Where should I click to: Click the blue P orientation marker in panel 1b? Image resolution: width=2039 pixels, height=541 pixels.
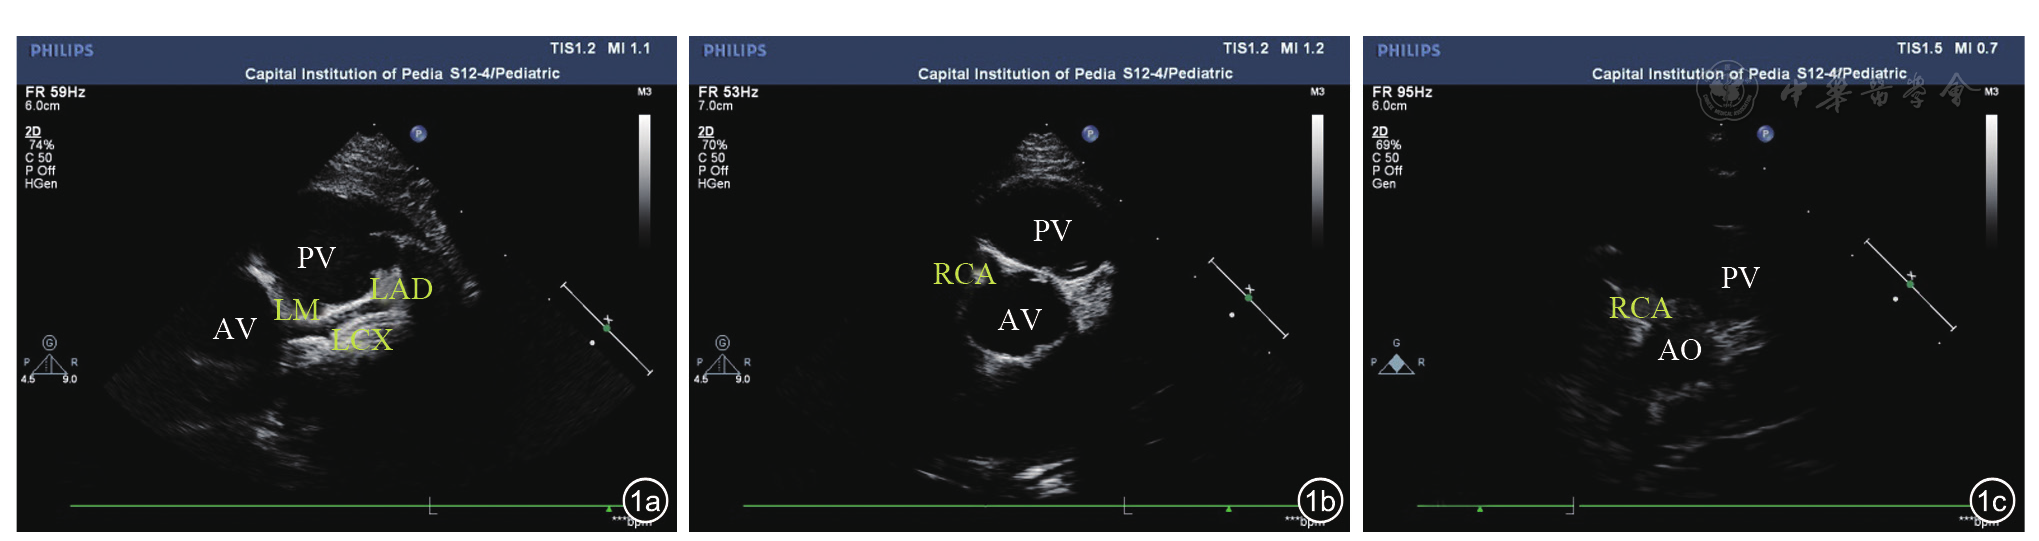(x=1090, y=134)
